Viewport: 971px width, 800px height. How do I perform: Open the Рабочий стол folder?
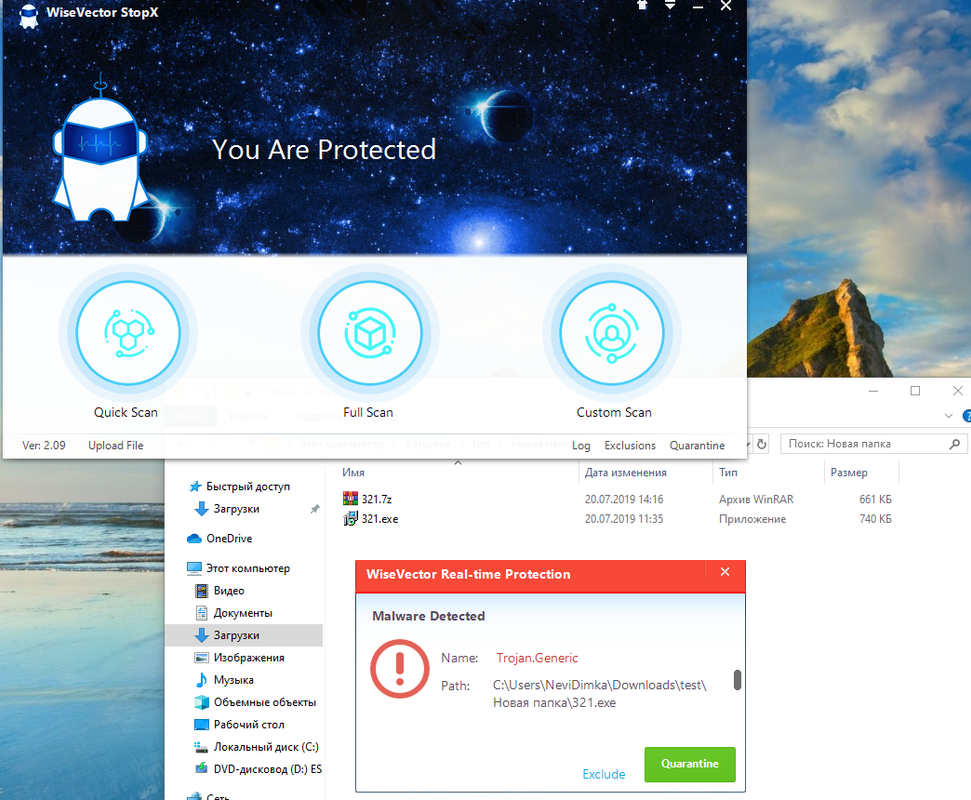[x=249, y=724]
